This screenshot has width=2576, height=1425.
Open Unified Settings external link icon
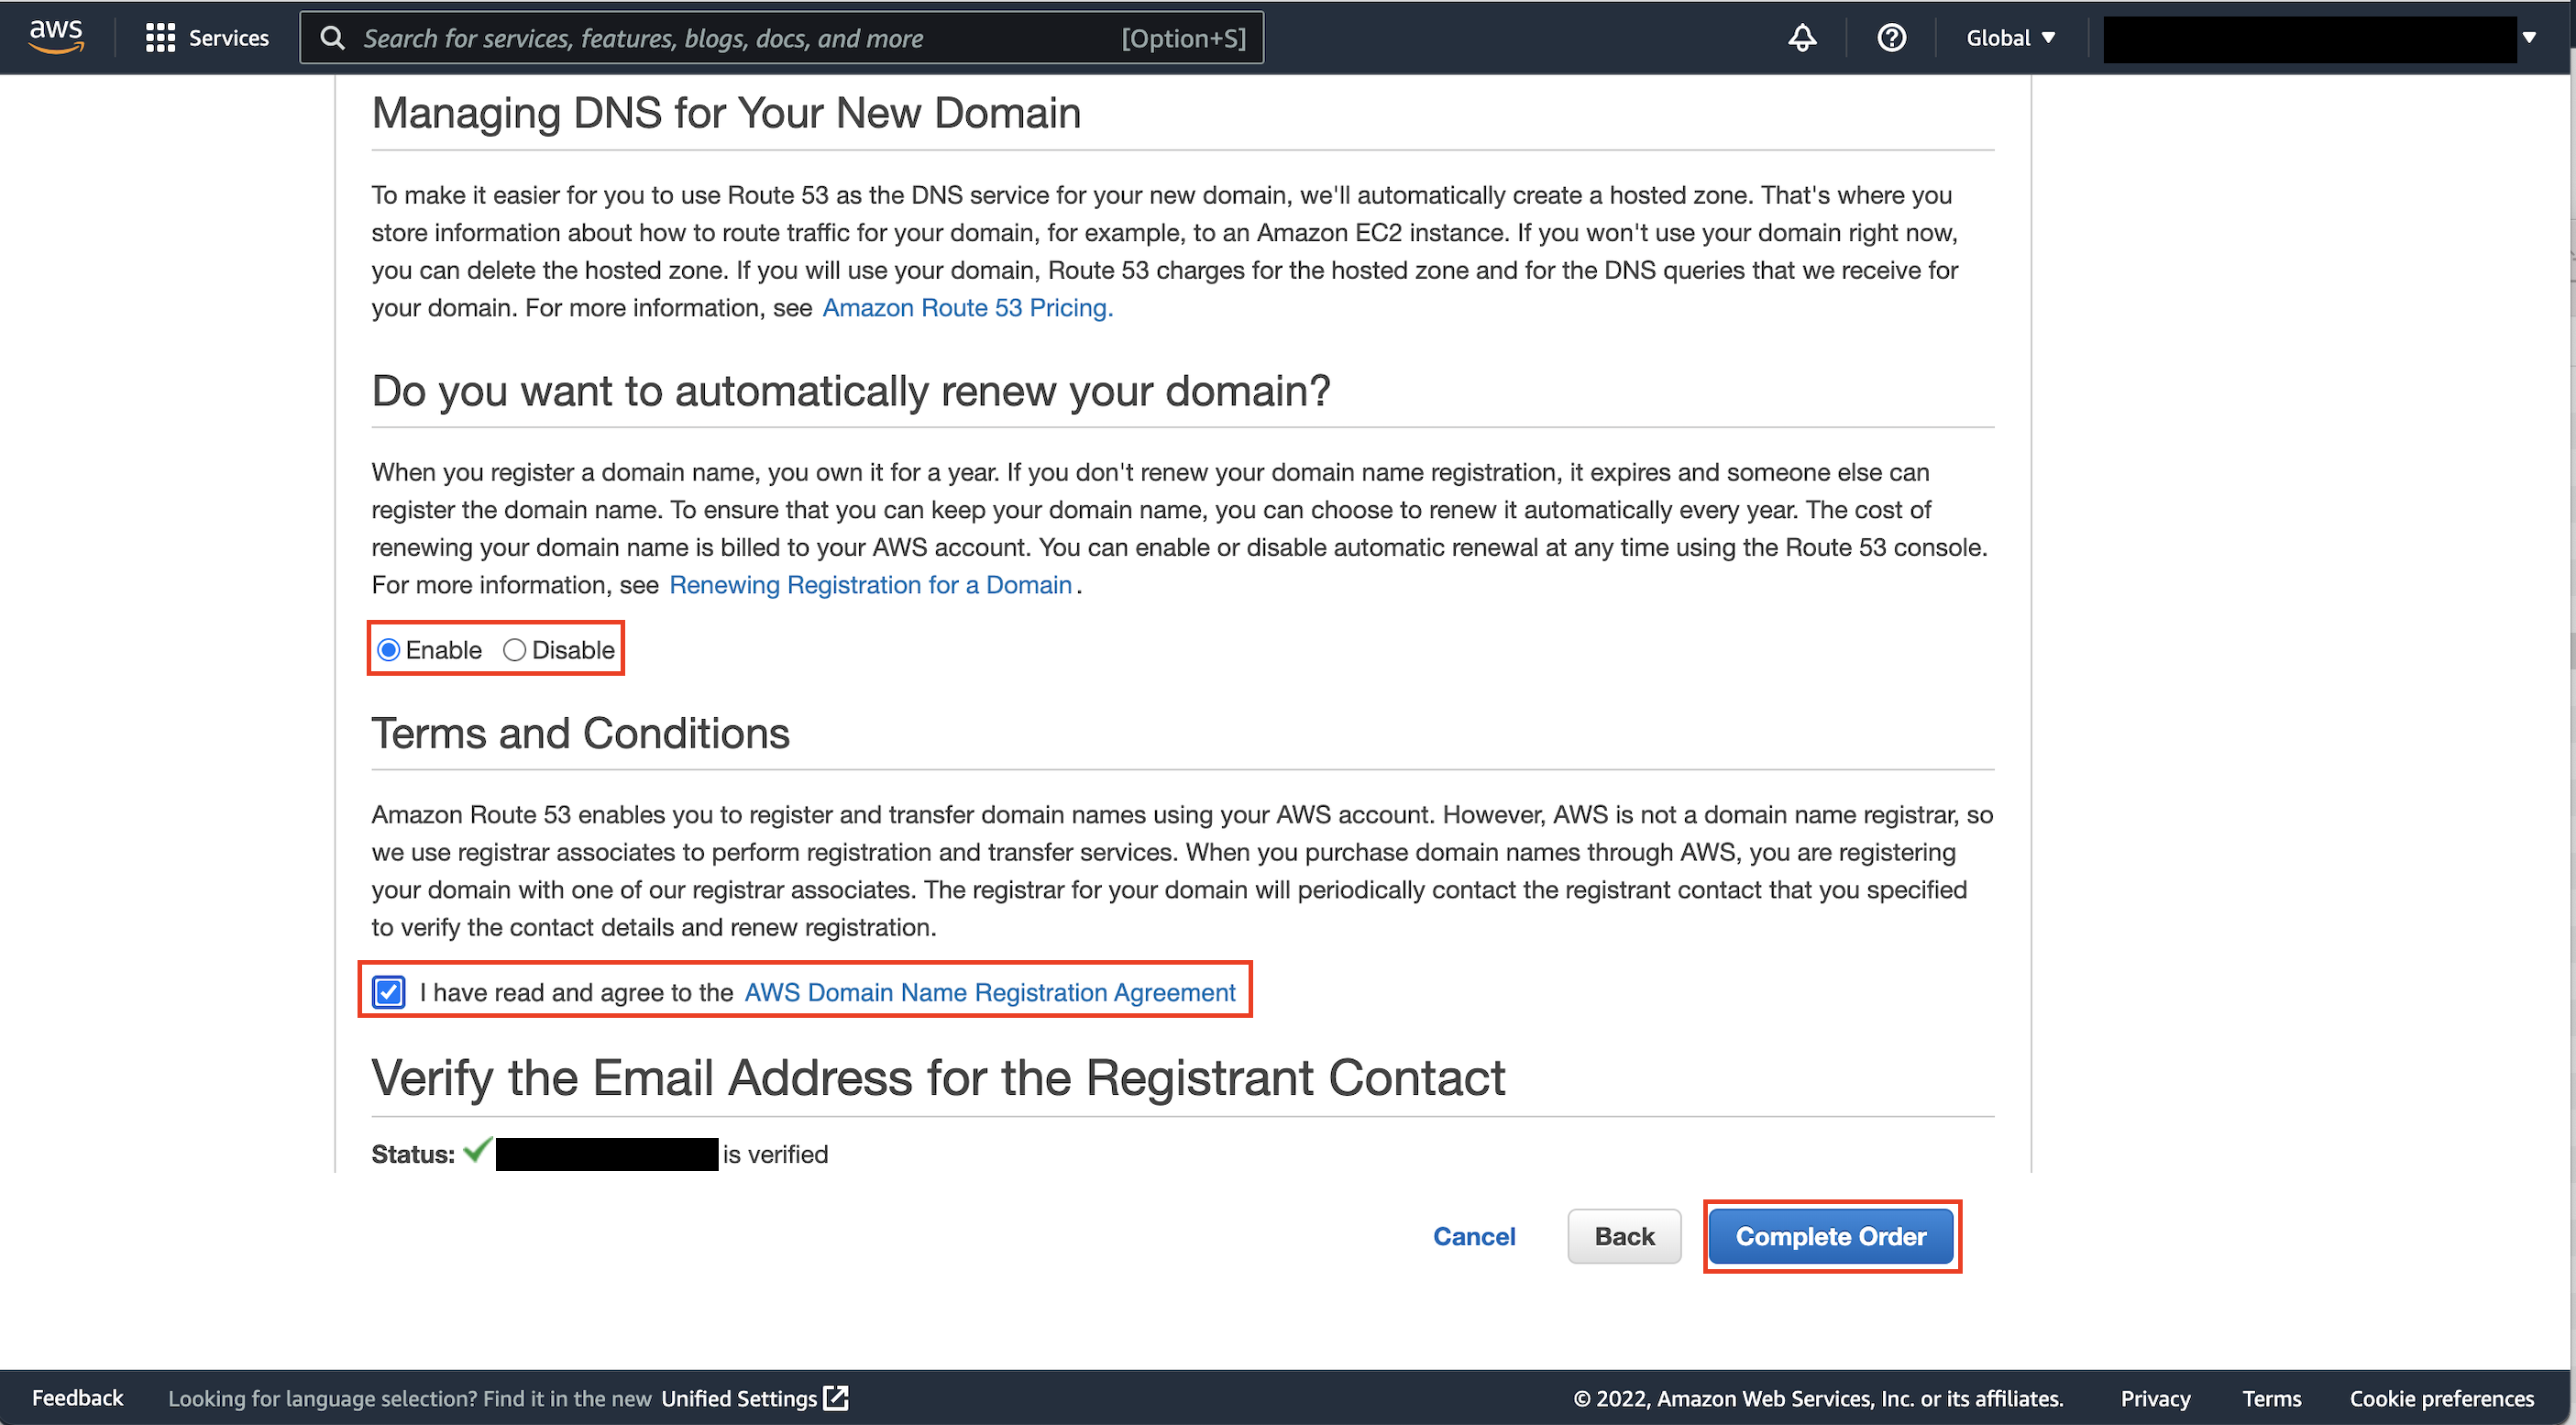click(x=836, y=1398)
